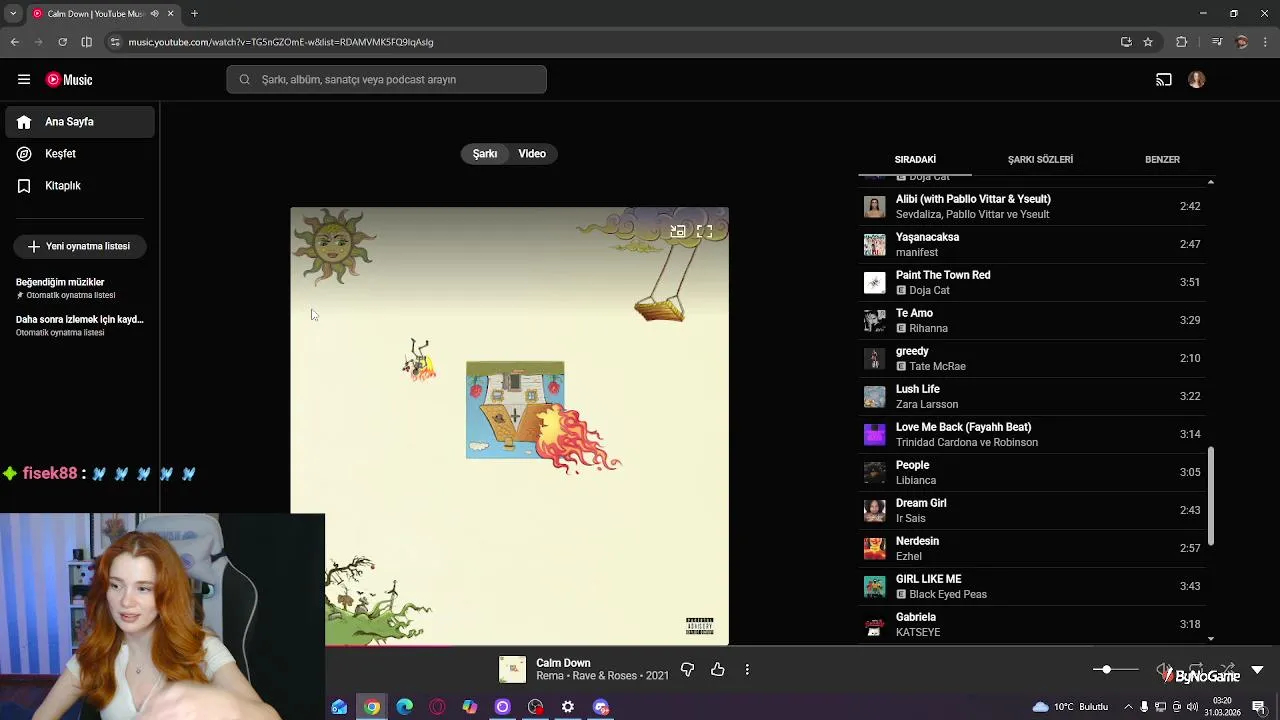Open the SIRADAKİ tab
Image resolution: width=1280 pixels, height=720 pixels.
coord(915,160)
